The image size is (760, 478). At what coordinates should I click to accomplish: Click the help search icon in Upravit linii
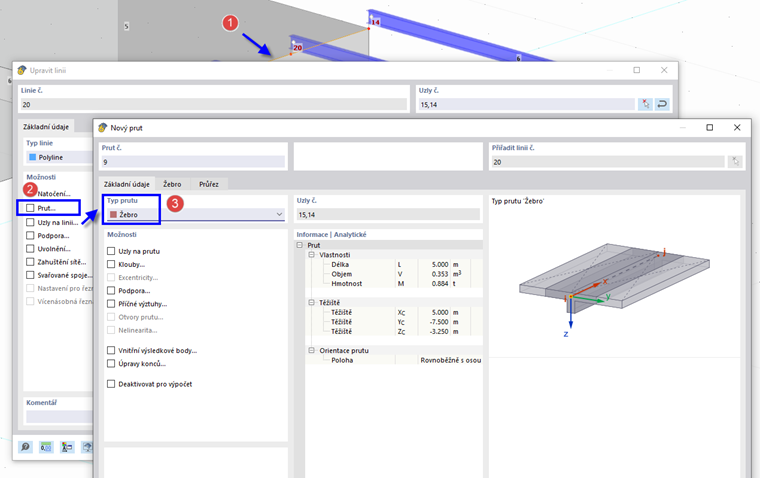coord(25,446)
